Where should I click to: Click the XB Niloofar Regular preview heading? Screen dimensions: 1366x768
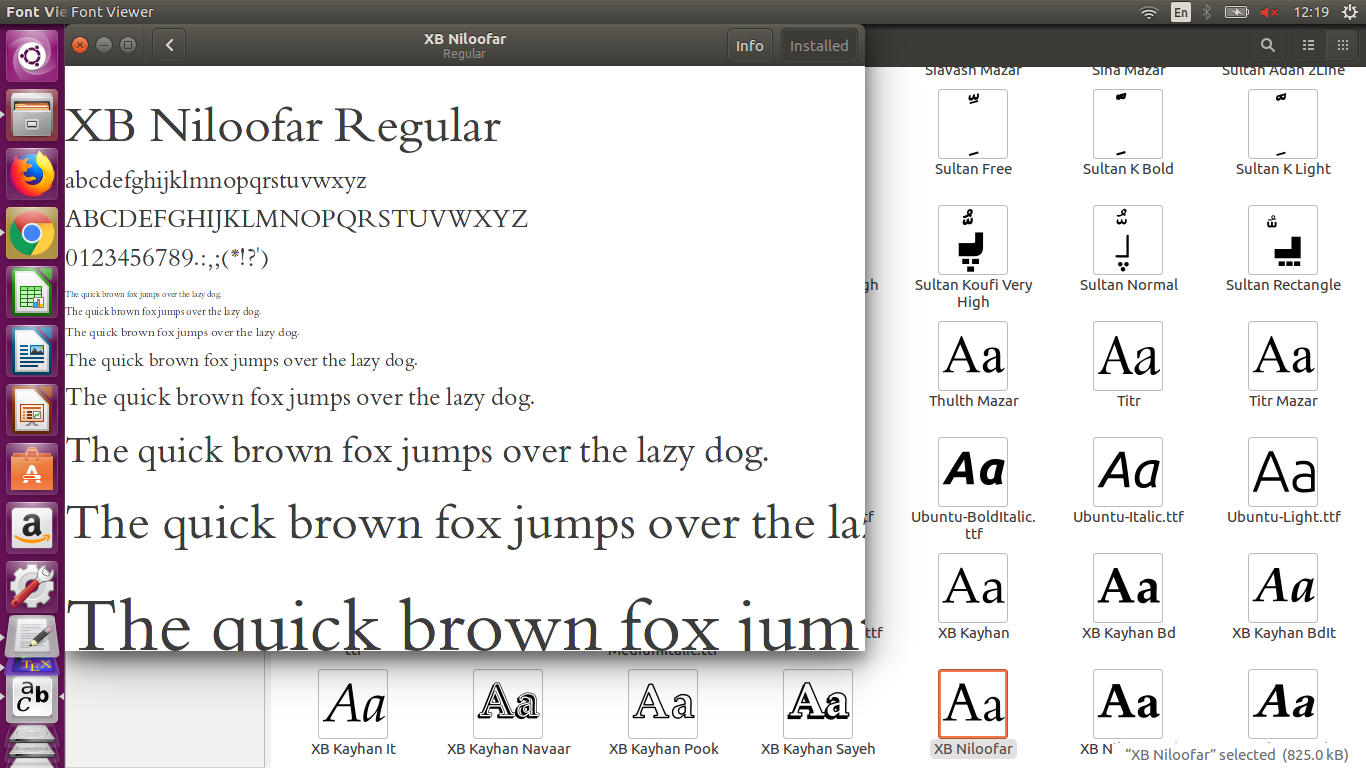(x=283, y=127)
